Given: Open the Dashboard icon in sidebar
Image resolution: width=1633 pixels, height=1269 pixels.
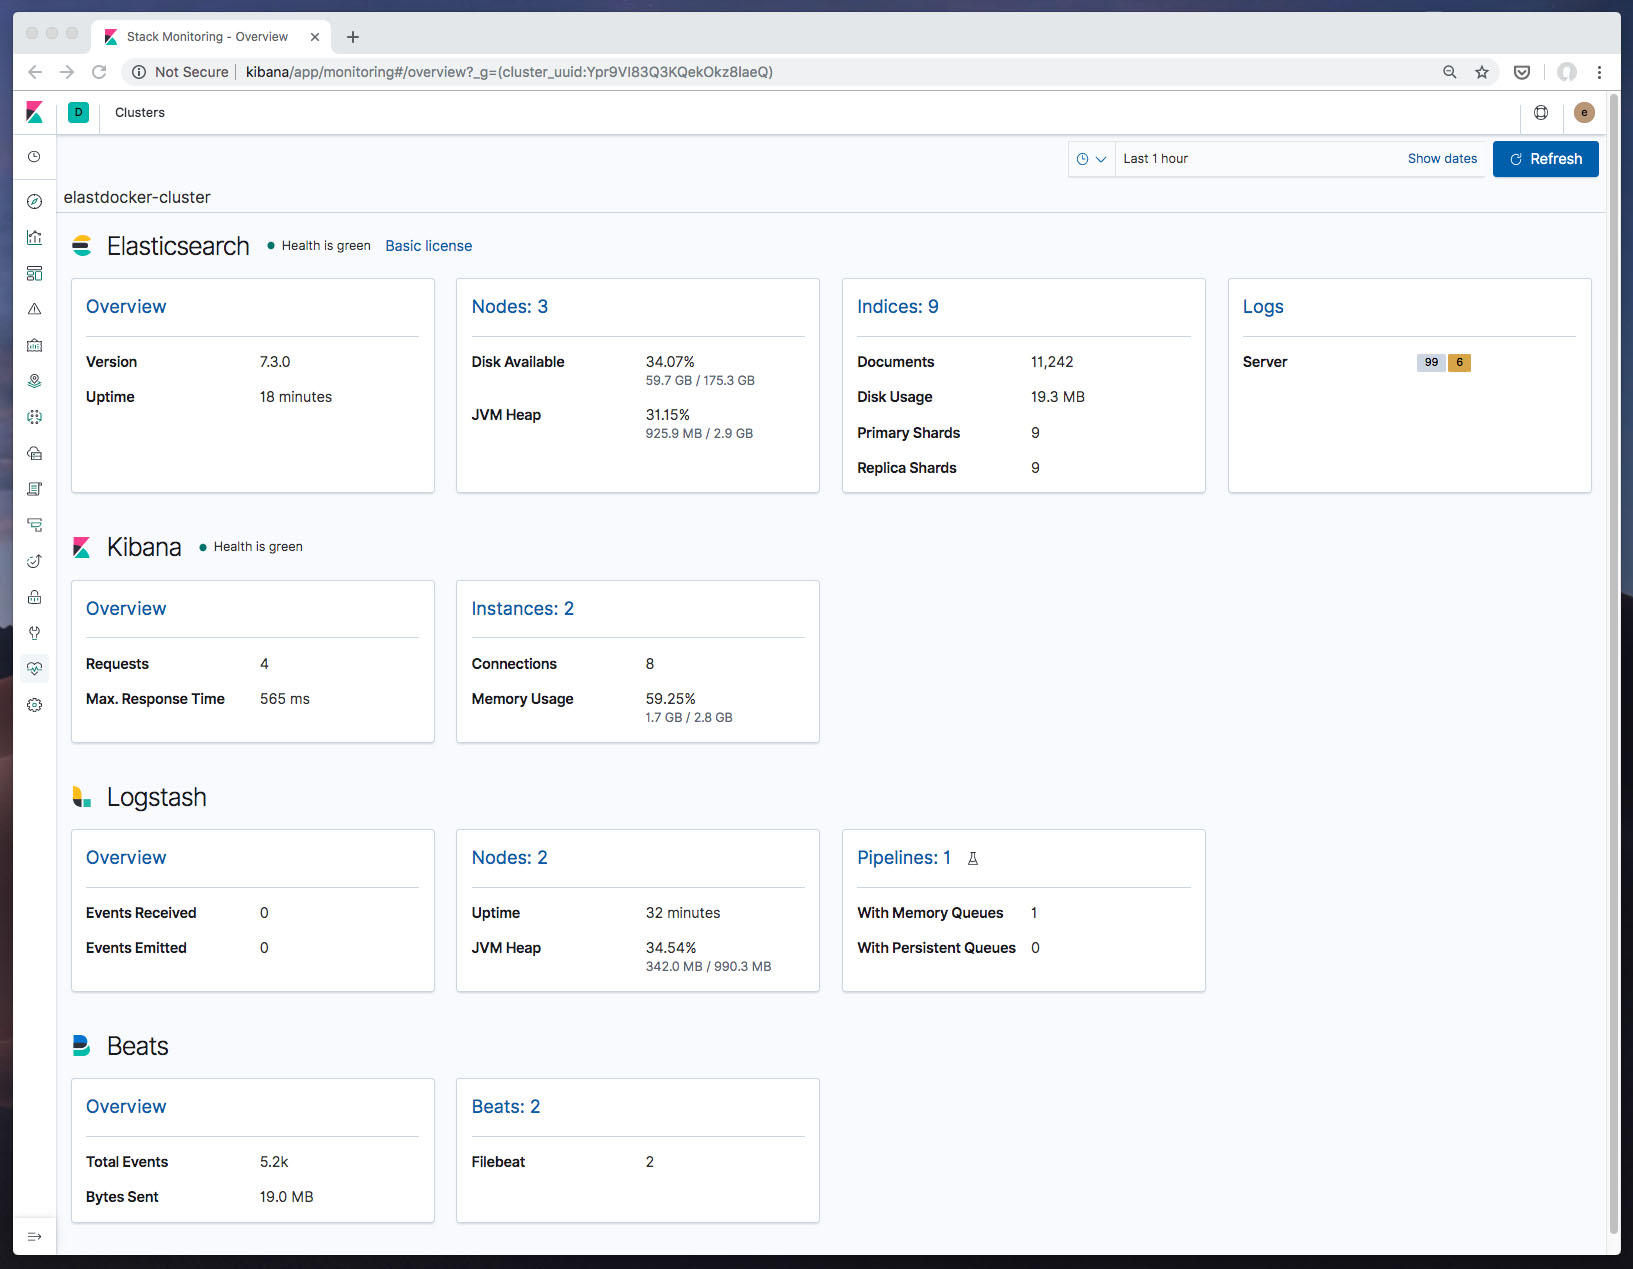Looking at the screenshot, I should [34, 274].
